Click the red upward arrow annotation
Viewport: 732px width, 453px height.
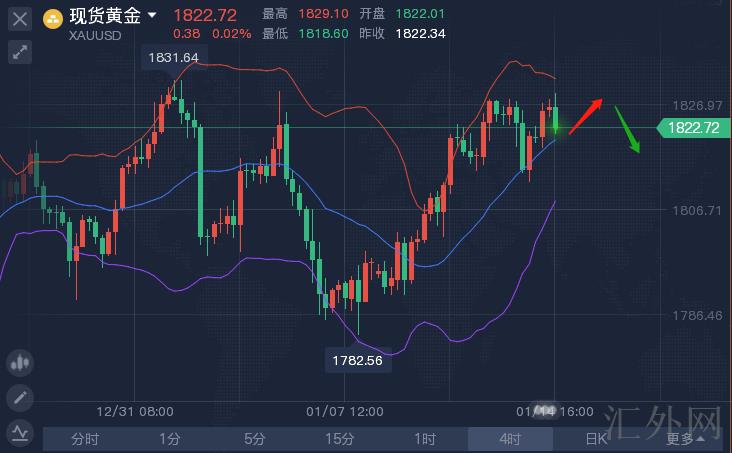(x=586, y=115)
